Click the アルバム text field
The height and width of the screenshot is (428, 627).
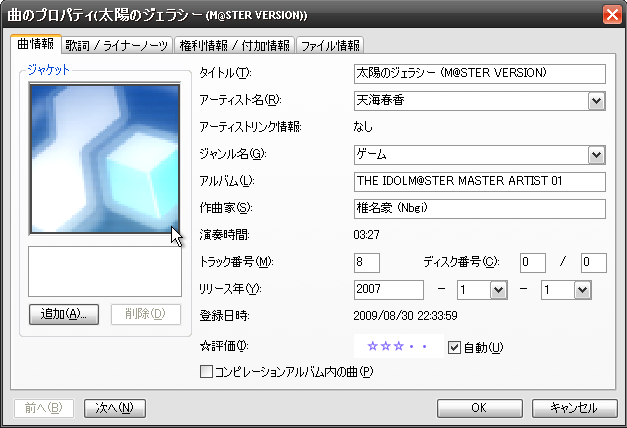point(479,182)
